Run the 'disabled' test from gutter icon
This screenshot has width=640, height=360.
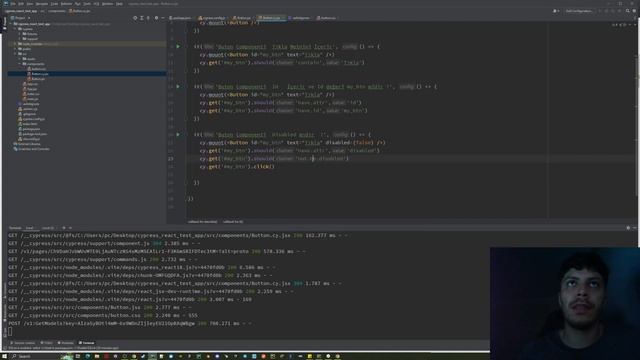pos(178,134)
